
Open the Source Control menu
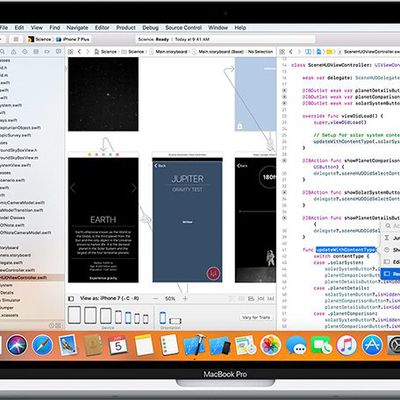(184, 28)
